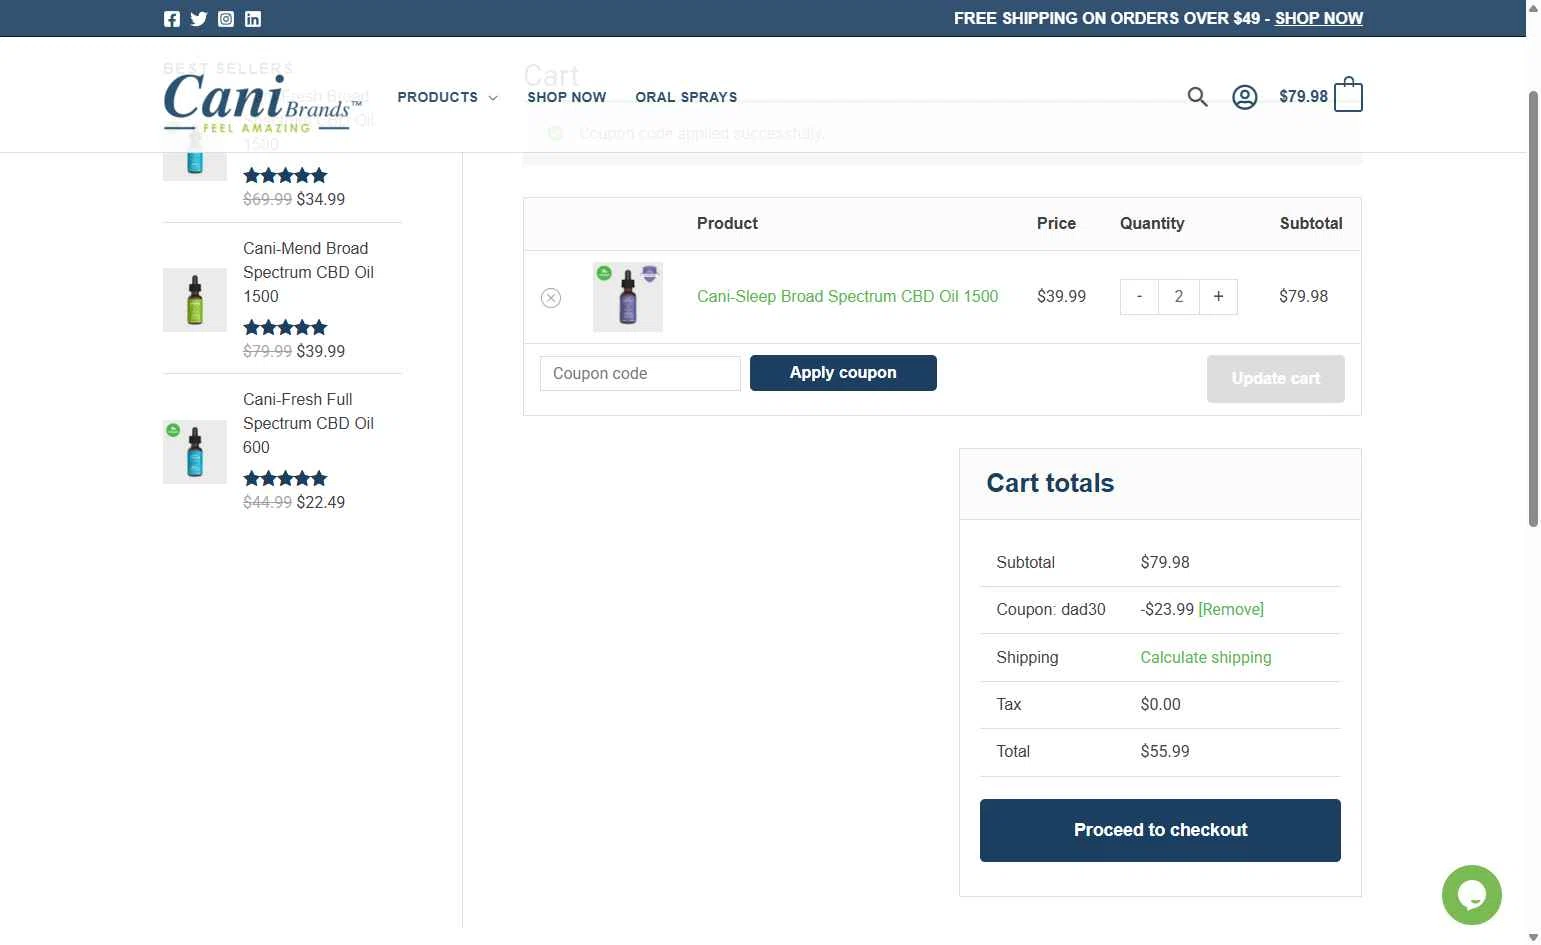Viewport: 1541px width, 945px height.
Task: Open the Twitter social icon
Action: click(199, 19)
